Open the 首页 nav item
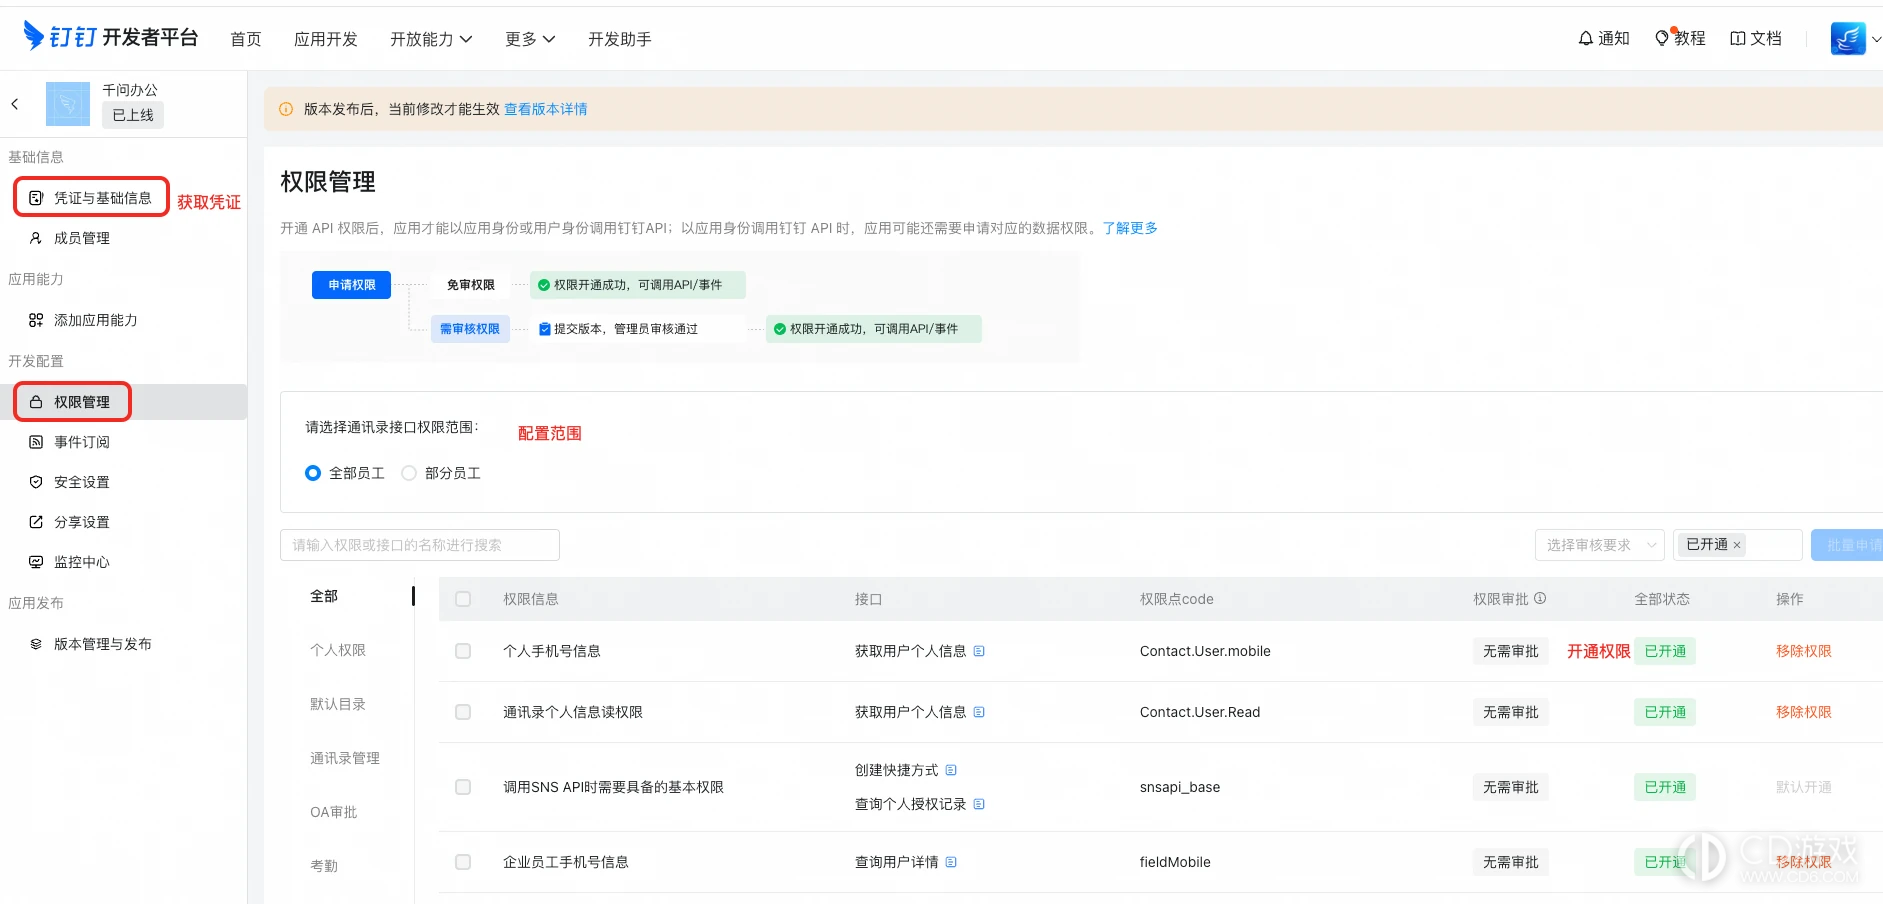This screenshot has width=1883, height=904. 246,39
